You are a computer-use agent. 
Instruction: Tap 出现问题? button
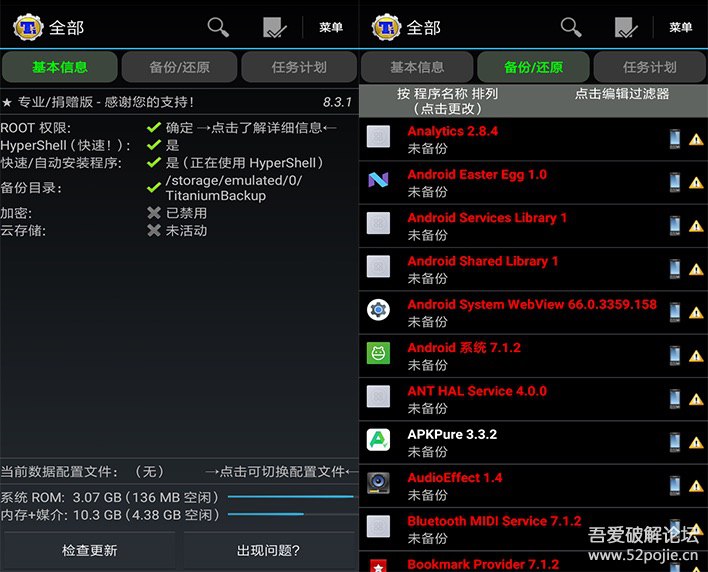point(268,550)
